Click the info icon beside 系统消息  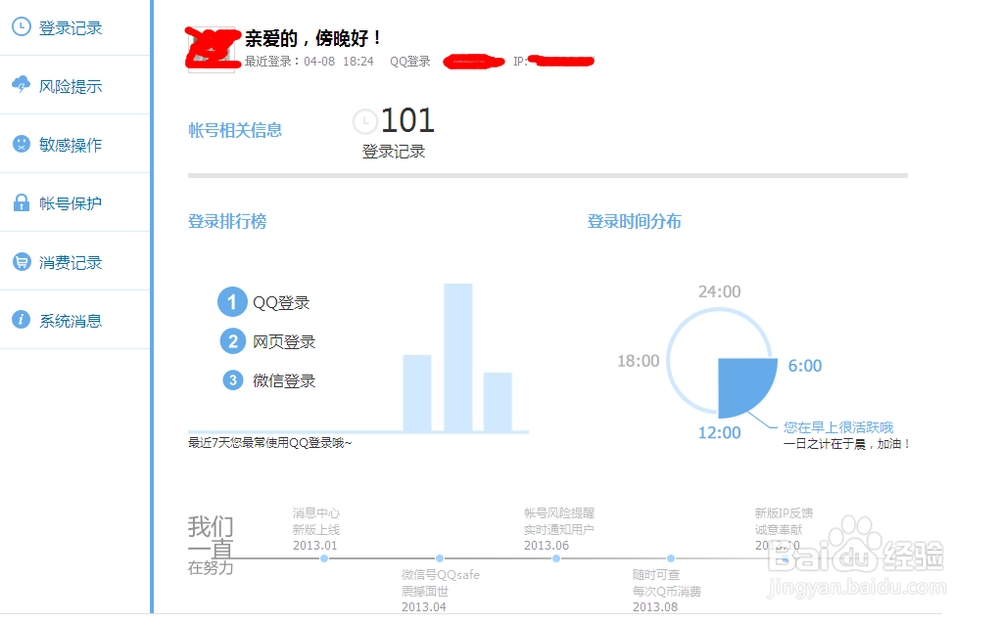pyautogui.click(x=21, y=320)
